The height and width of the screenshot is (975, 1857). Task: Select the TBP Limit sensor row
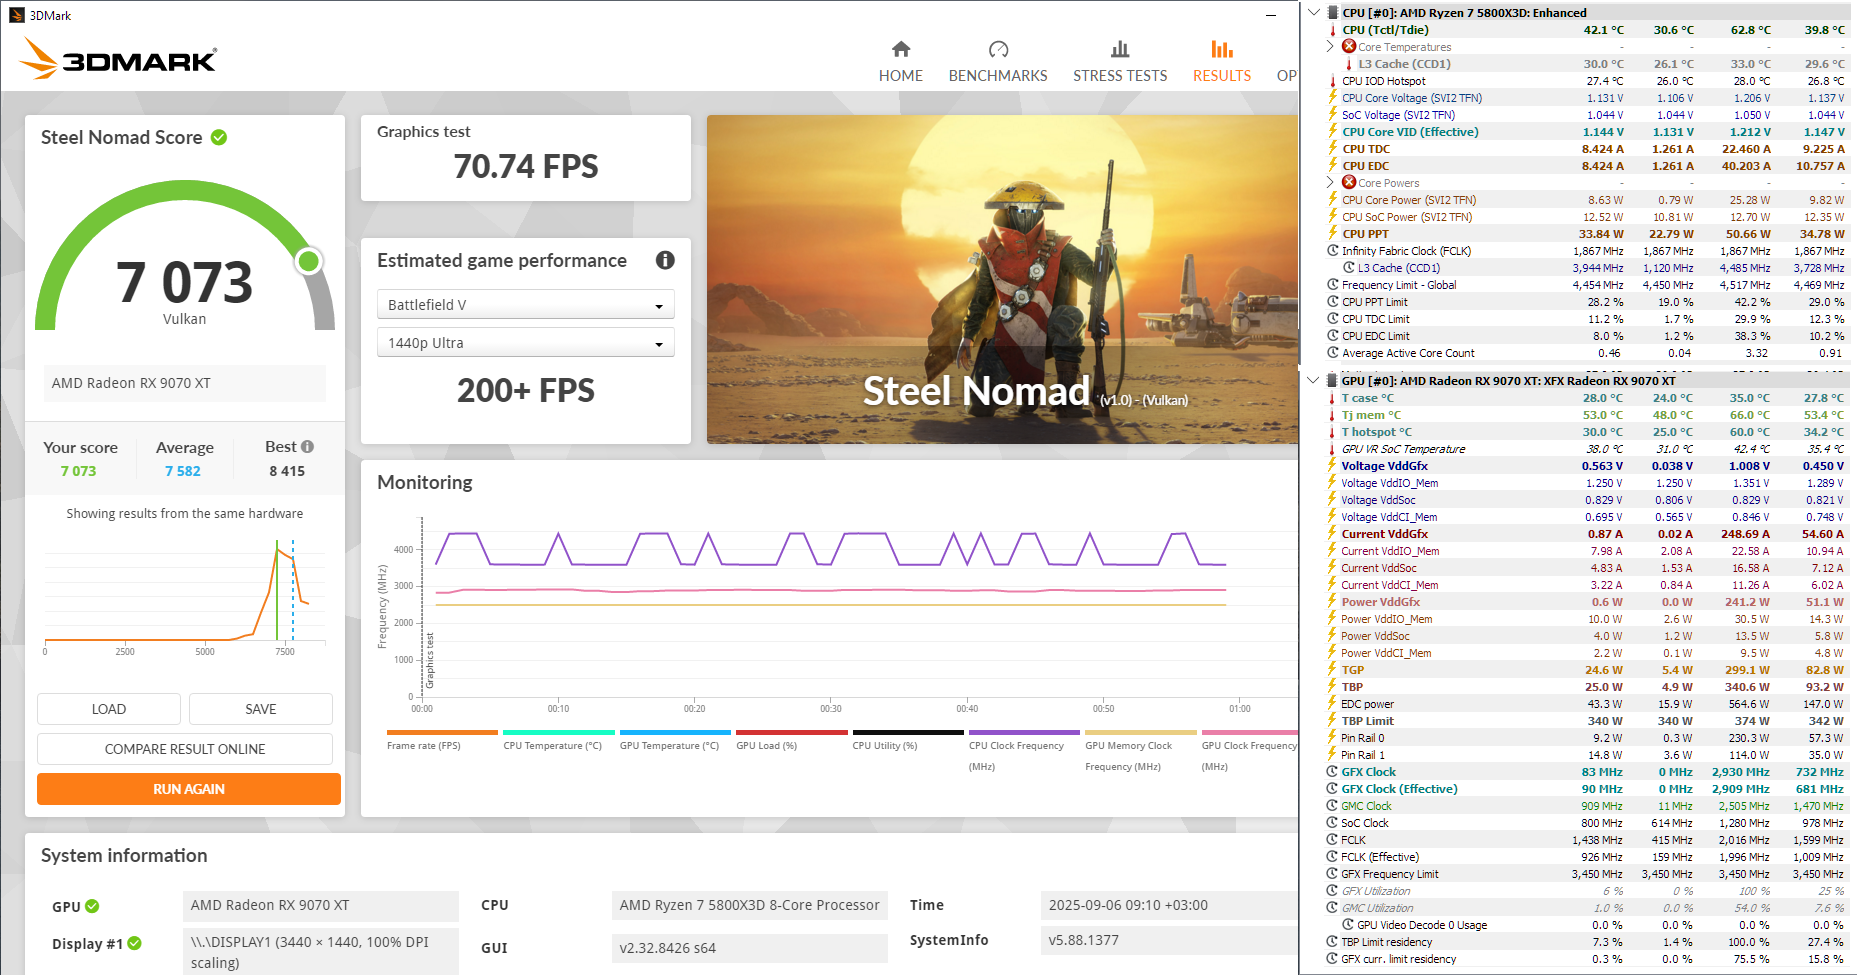tap(1585, 721)
